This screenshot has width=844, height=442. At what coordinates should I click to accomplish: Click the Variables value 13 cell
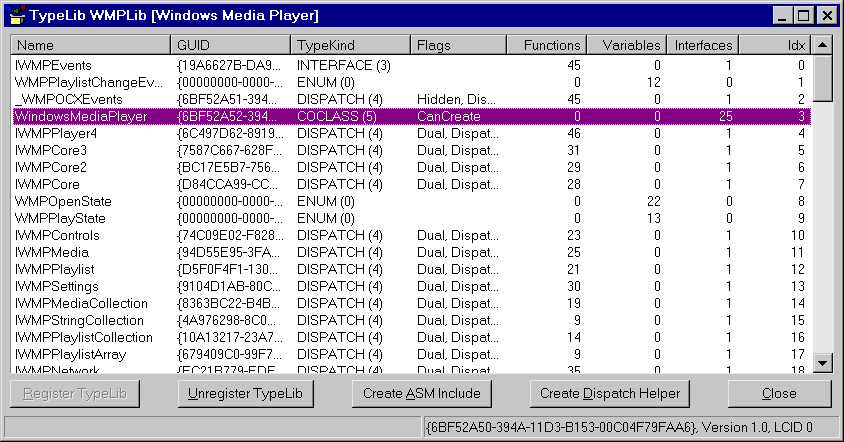653,219
